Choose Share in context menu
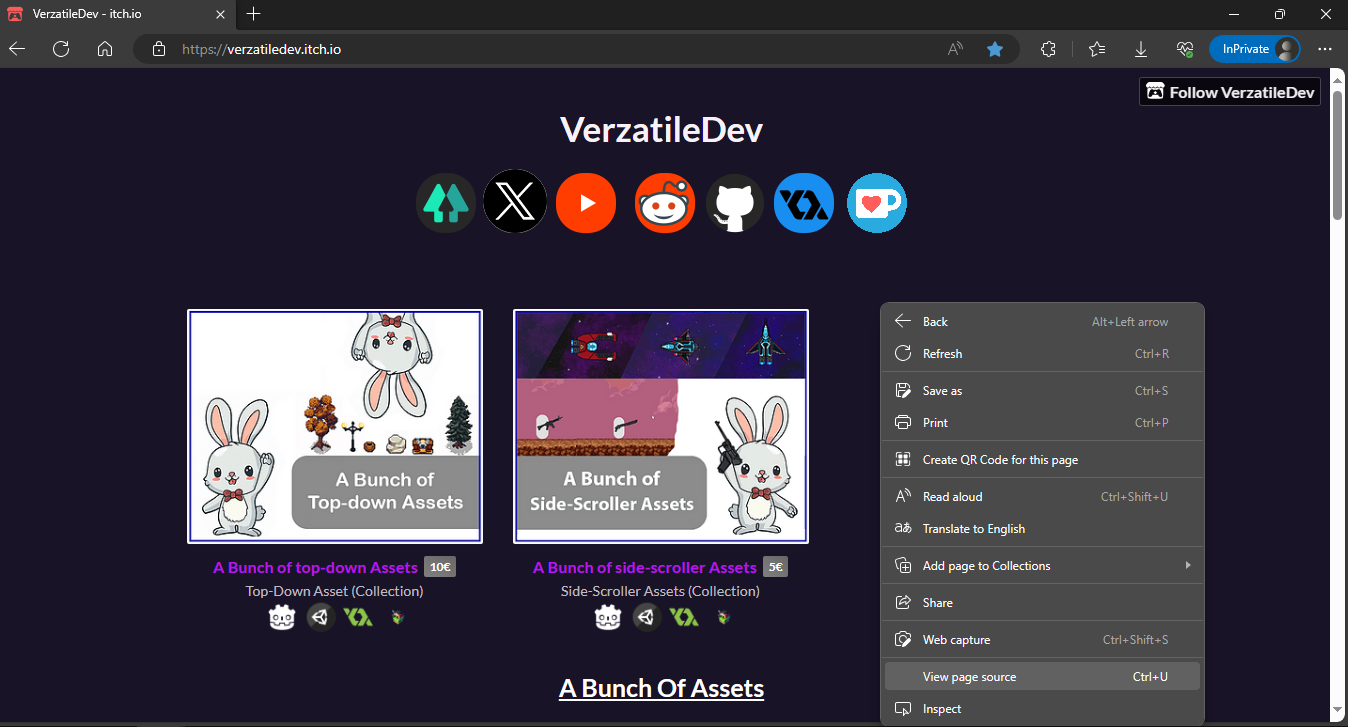Viewport: 1348px width, 727px height. click(x=1042, y=603)
